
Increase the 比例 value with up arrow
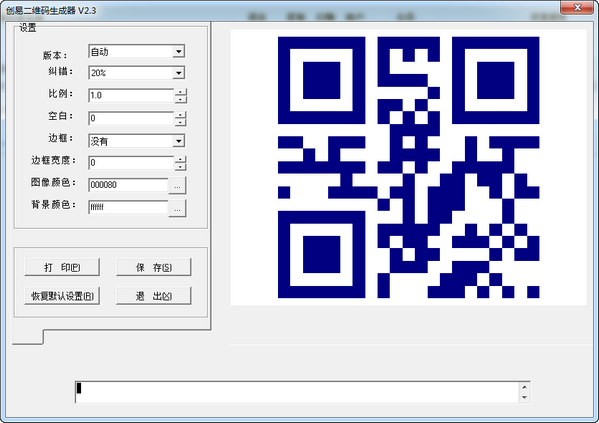pos(181,92)
